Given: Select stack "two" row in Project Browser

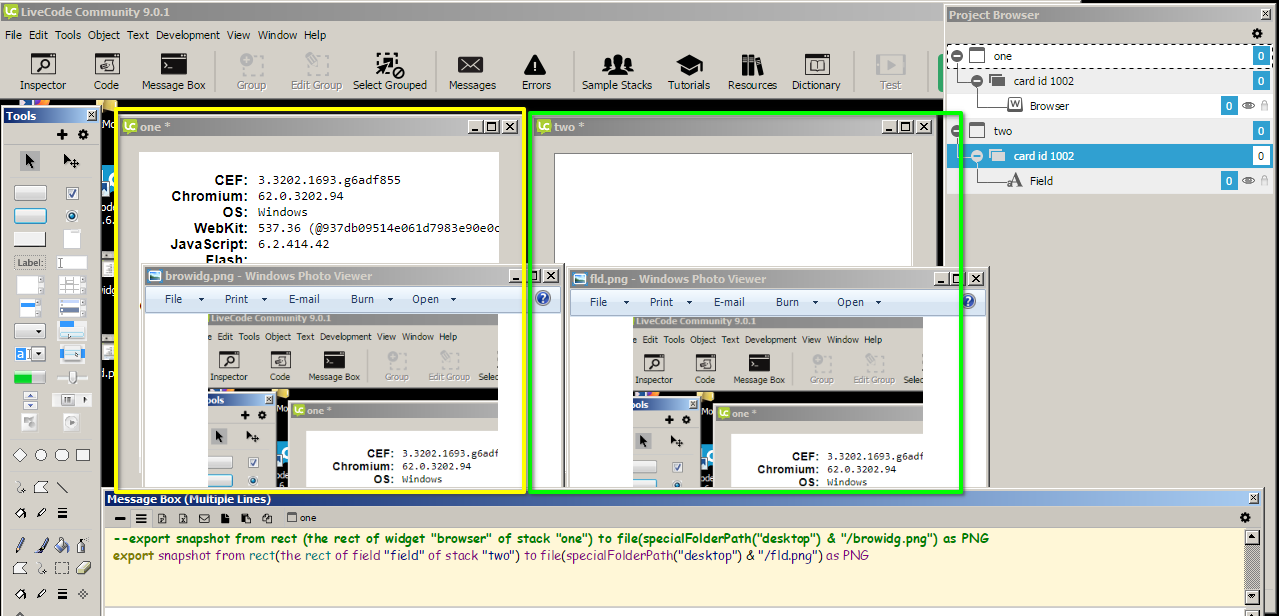Looking at the screenshot, I should (x=1108, y=131).
